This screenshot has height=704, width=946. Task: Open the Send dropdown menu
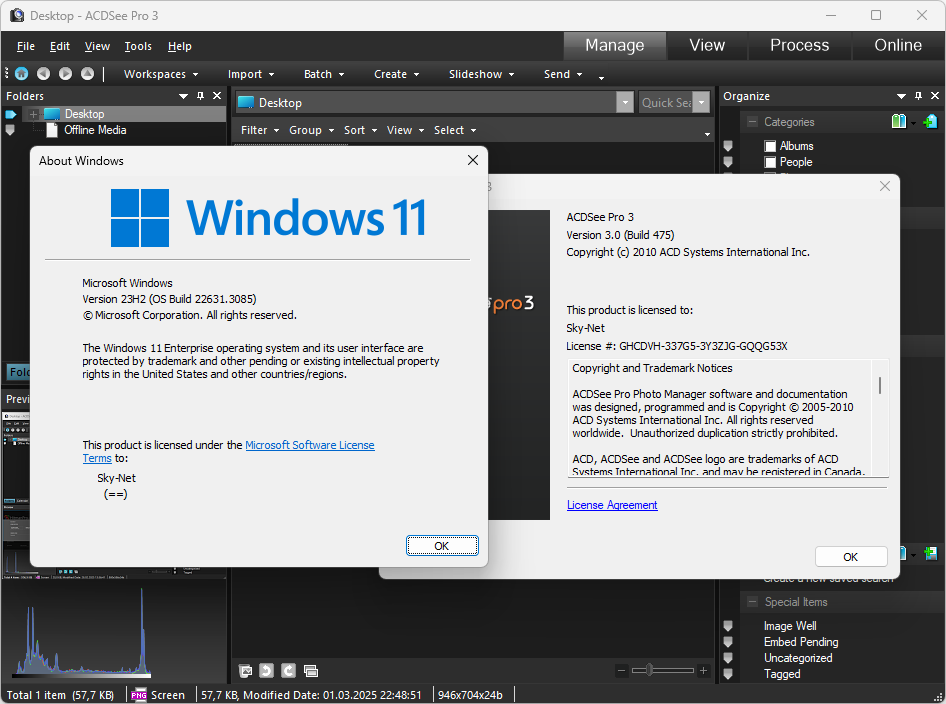563,74
